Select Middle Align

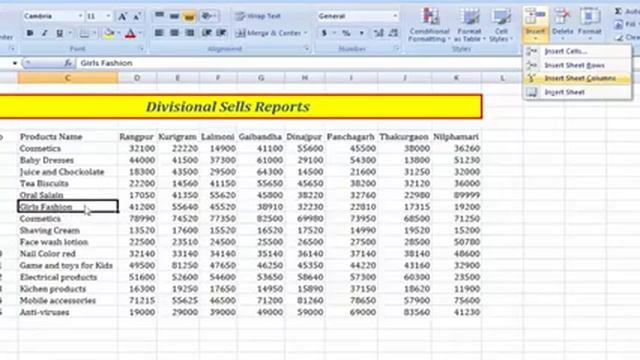tap(174, 16)
